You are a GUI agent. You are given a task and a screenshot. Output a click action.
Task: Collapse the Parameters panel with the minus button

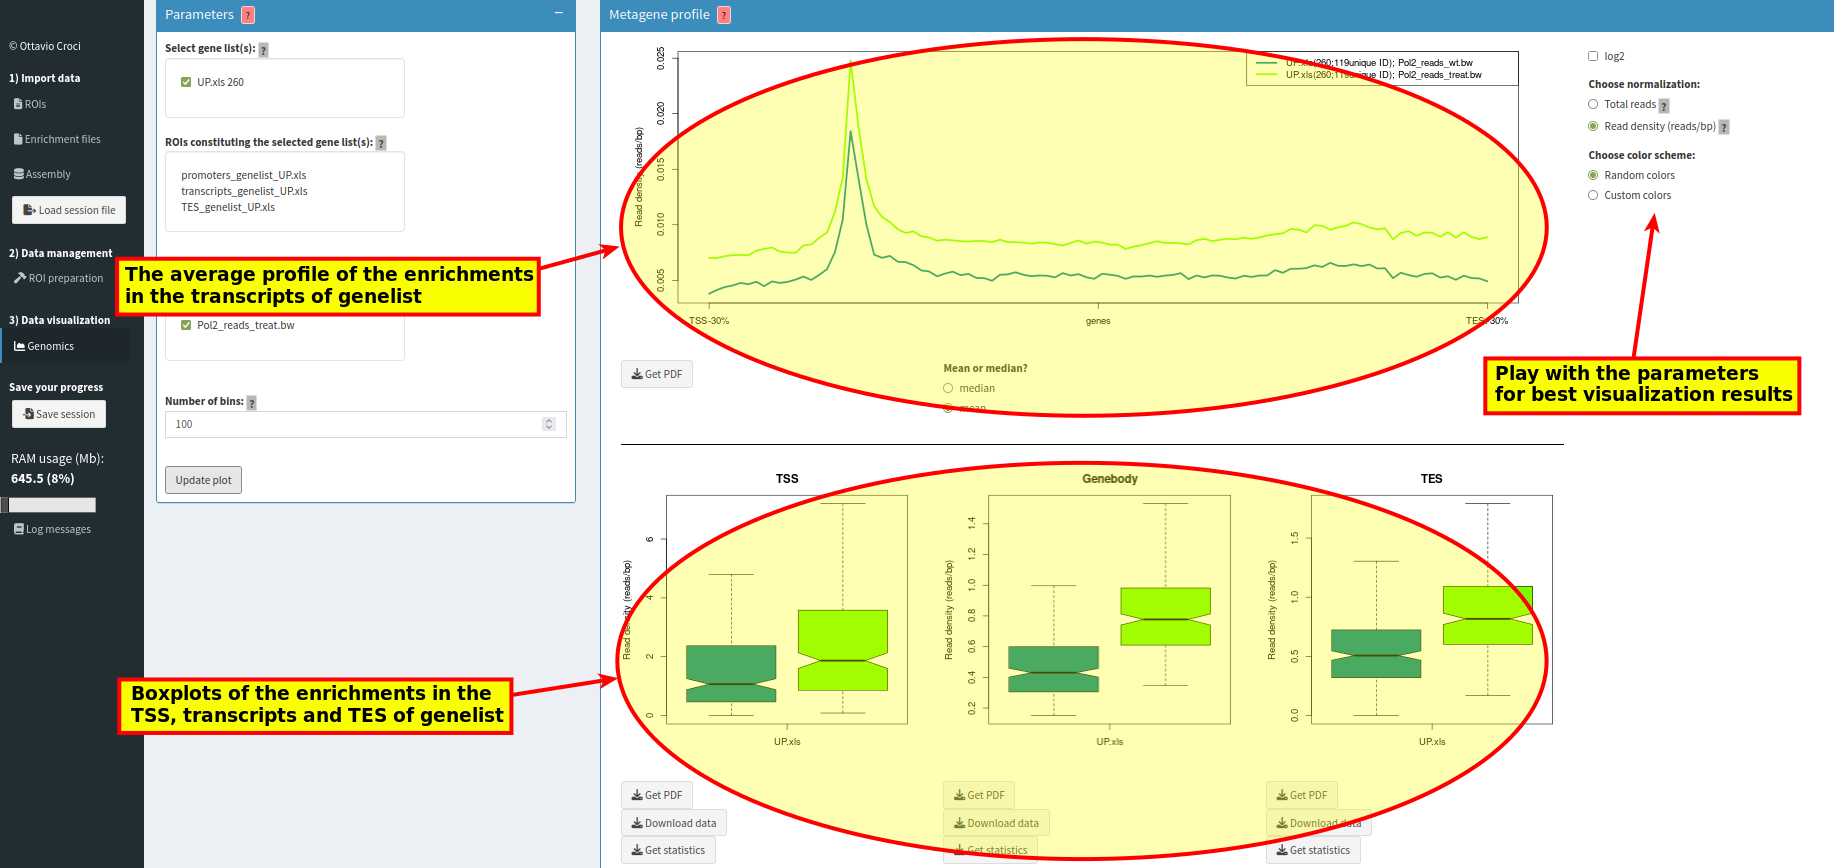point(558,13)
